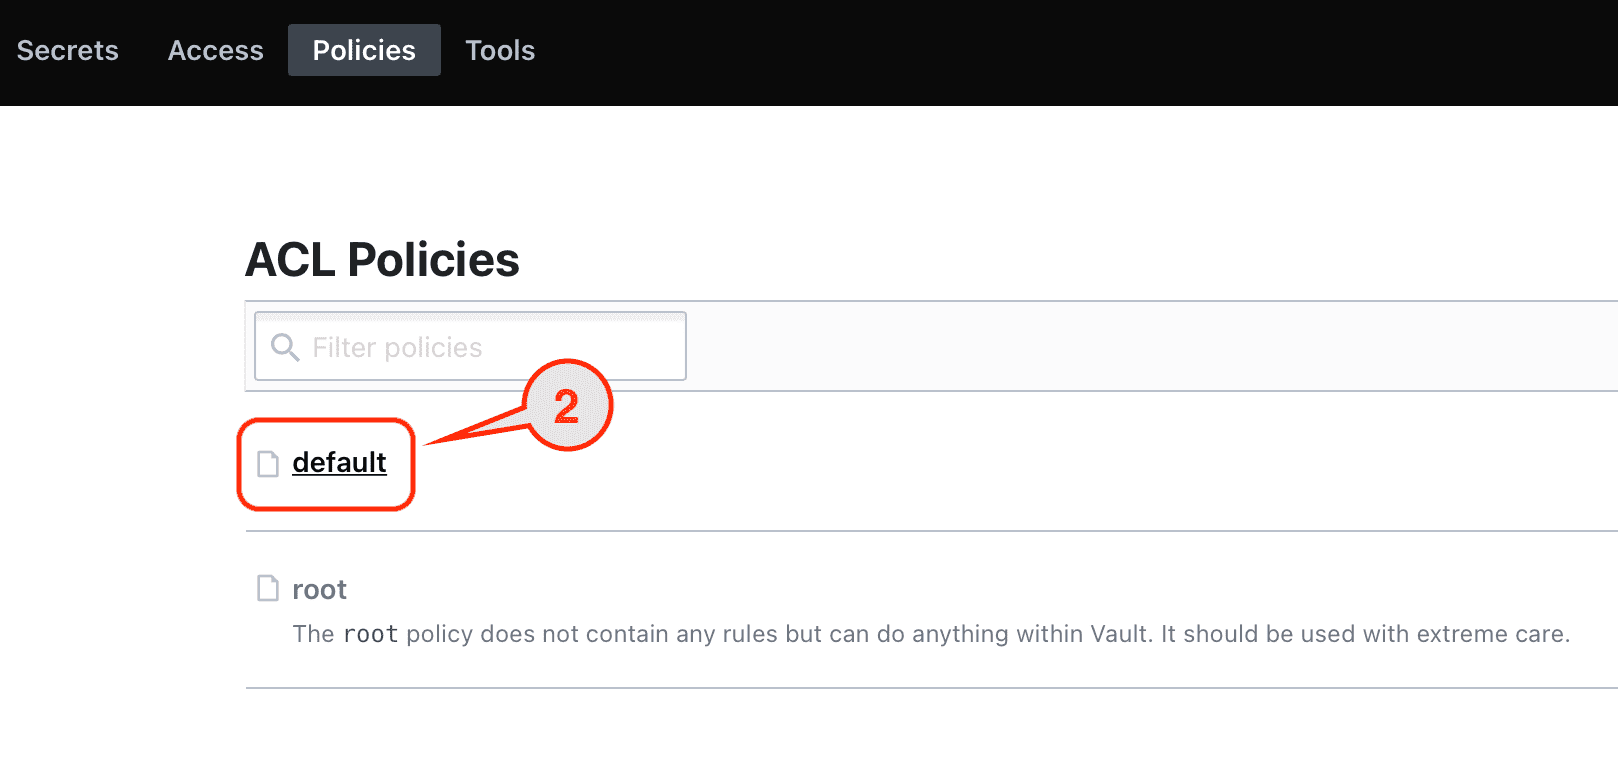Image resolution: width=1618 pixels, height=762 pixels.
Task: Click empty area of the black navigation bar
Action: point(1000,52)
